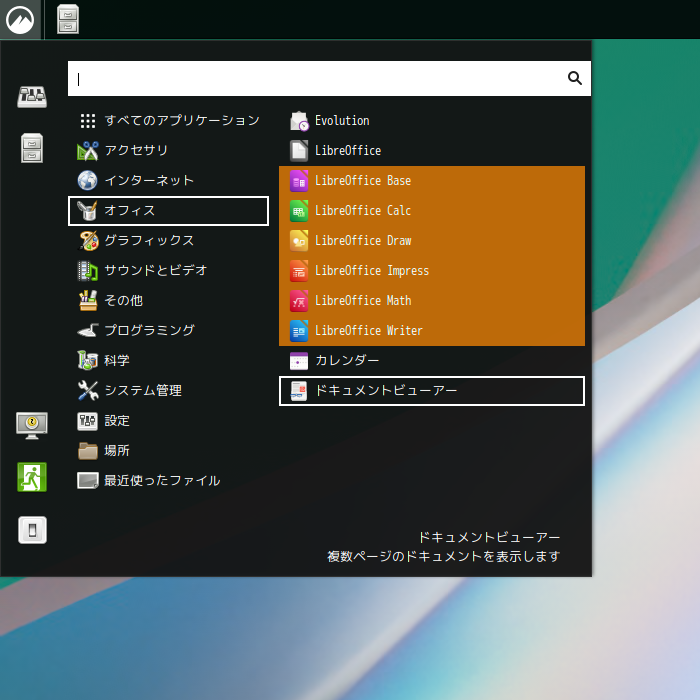Launch LibreOffice Base
This screenshot has width=700, height=700.
click(432, 181)
